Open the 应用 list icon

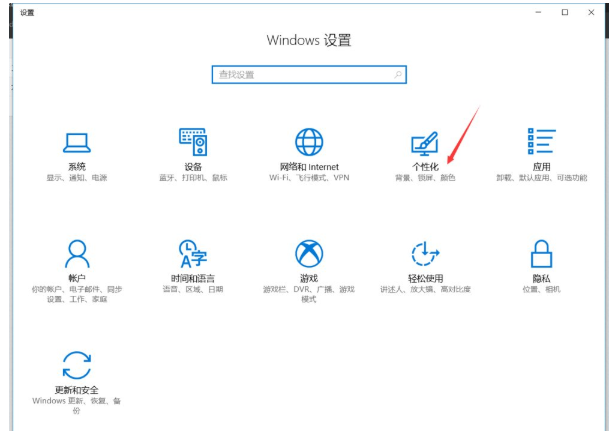[542, 141]
